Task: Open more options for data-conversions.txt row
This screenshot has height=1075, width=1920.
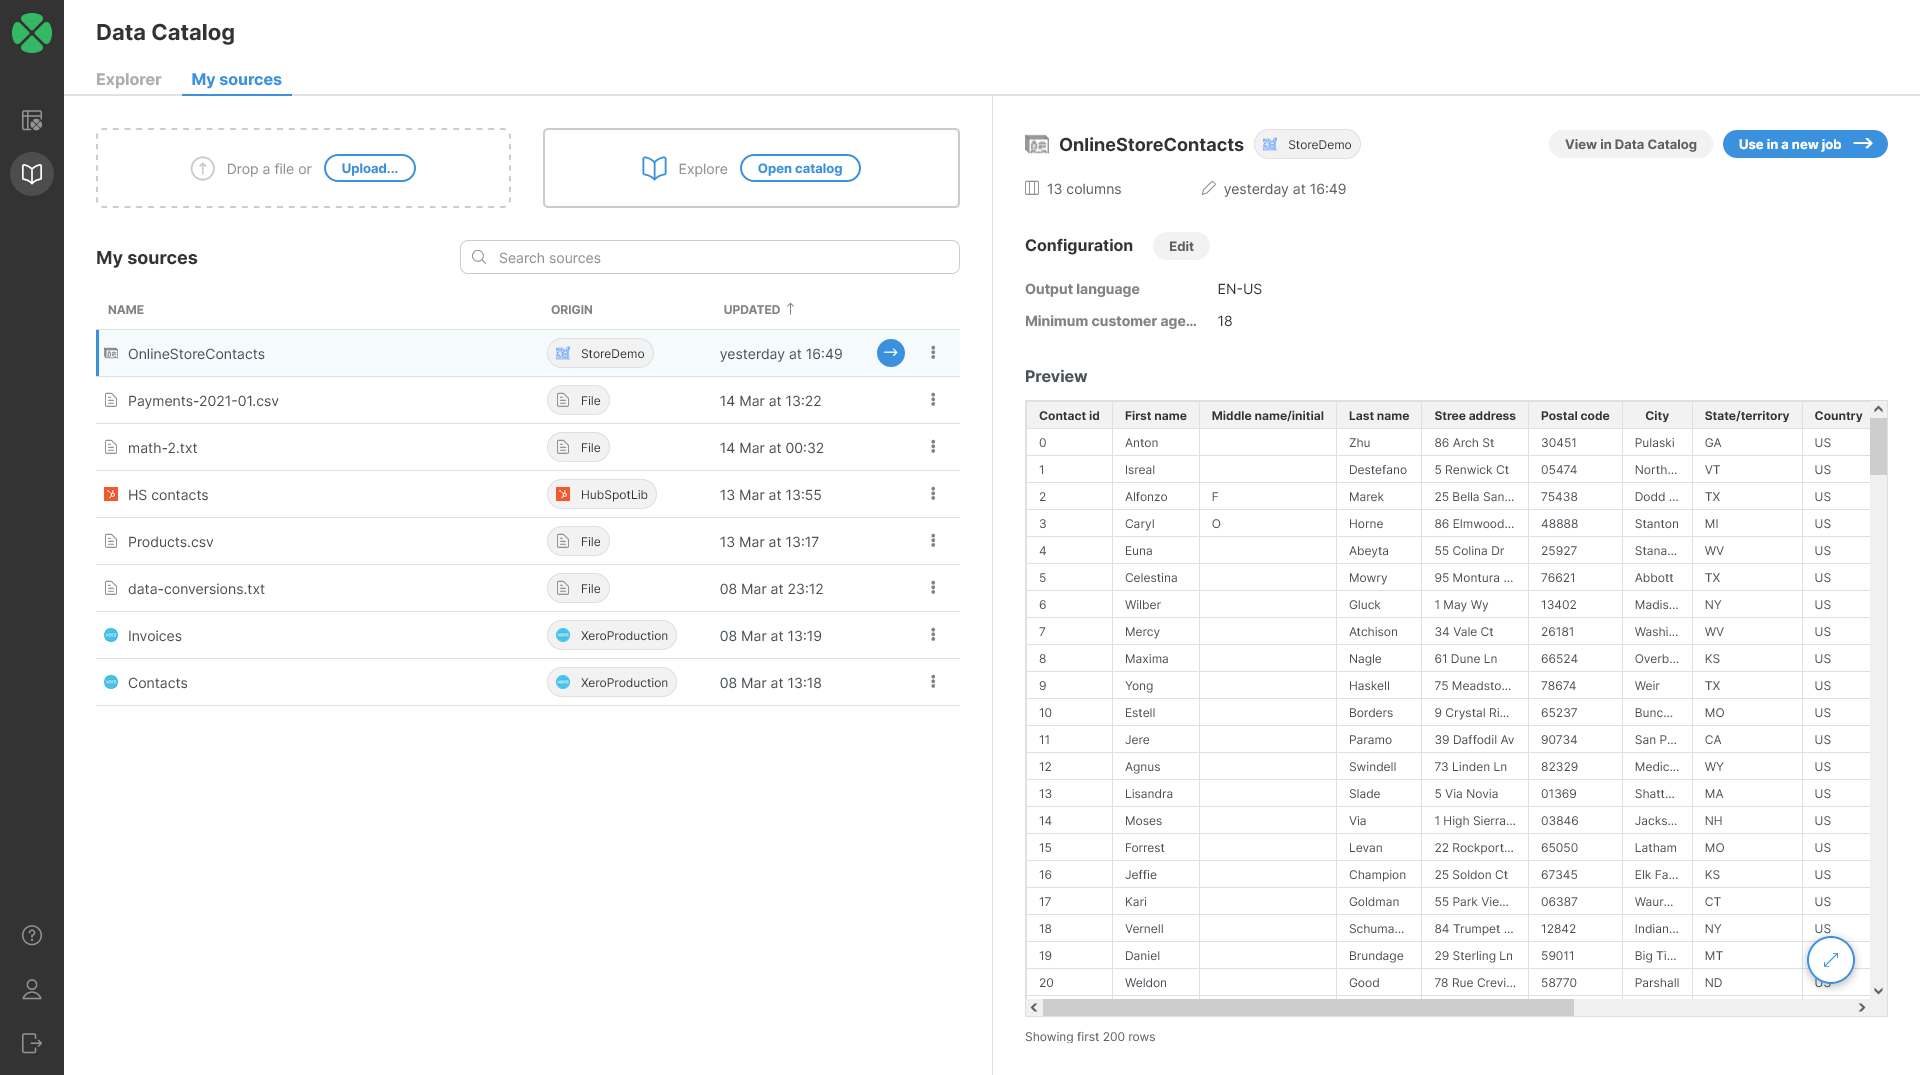Action: click(x=933, y=588)
